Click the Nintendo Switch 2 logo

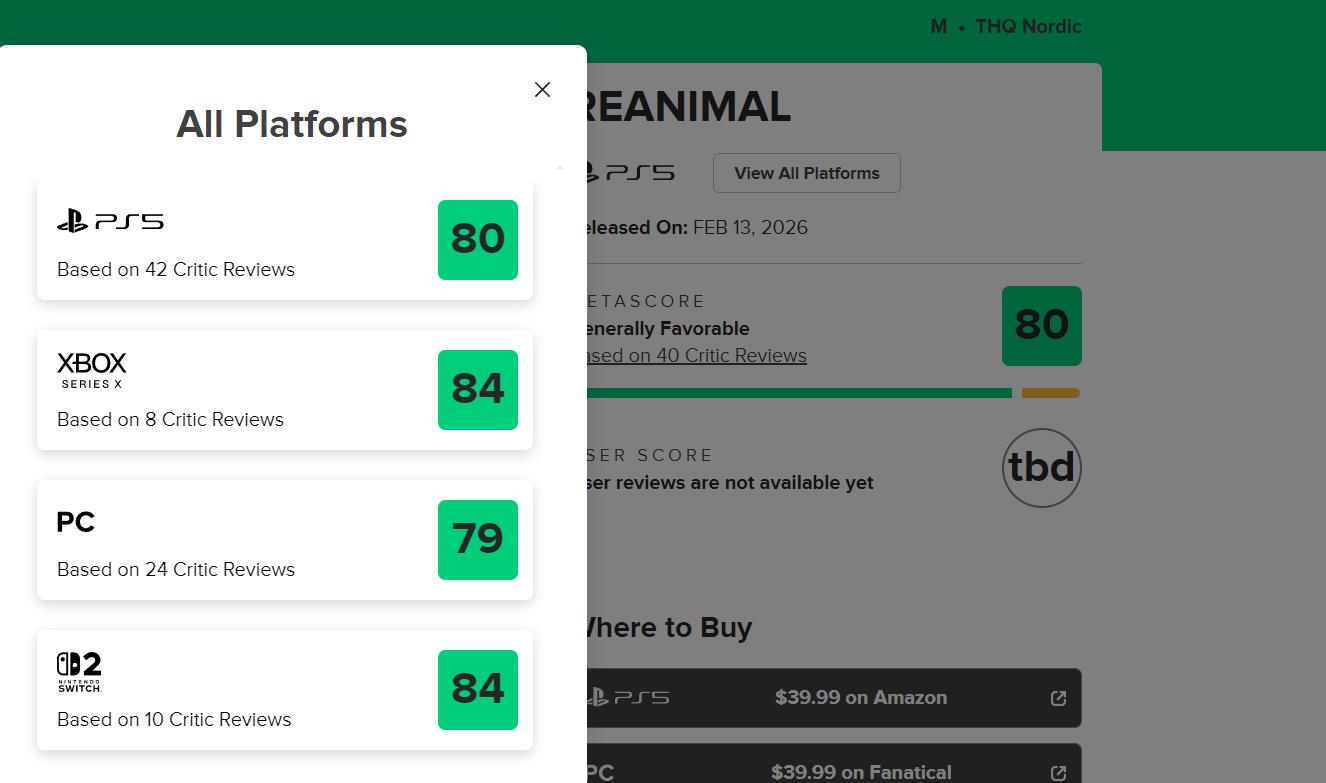[80, 672]
